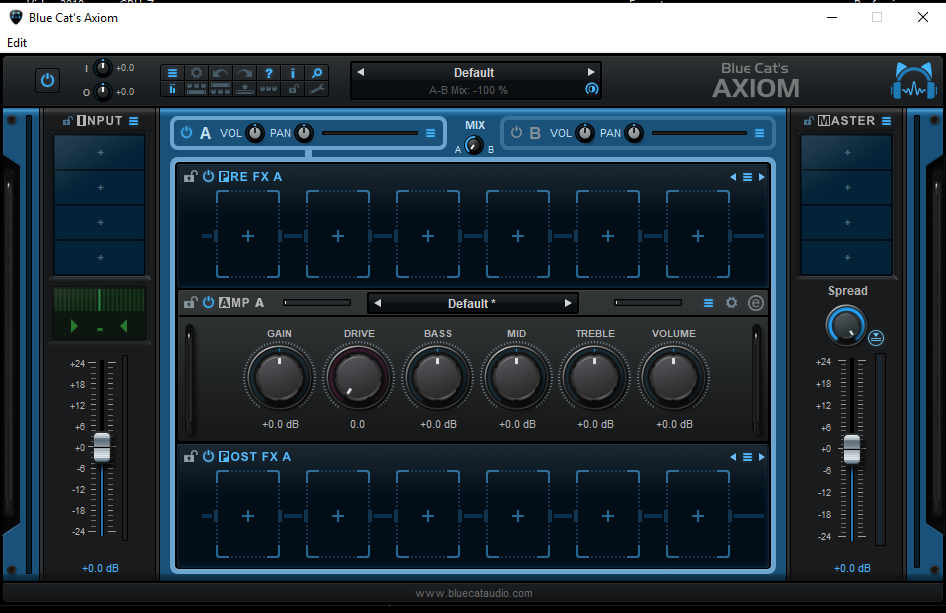Click the lock icon on AMP A

tap(191, 302)
